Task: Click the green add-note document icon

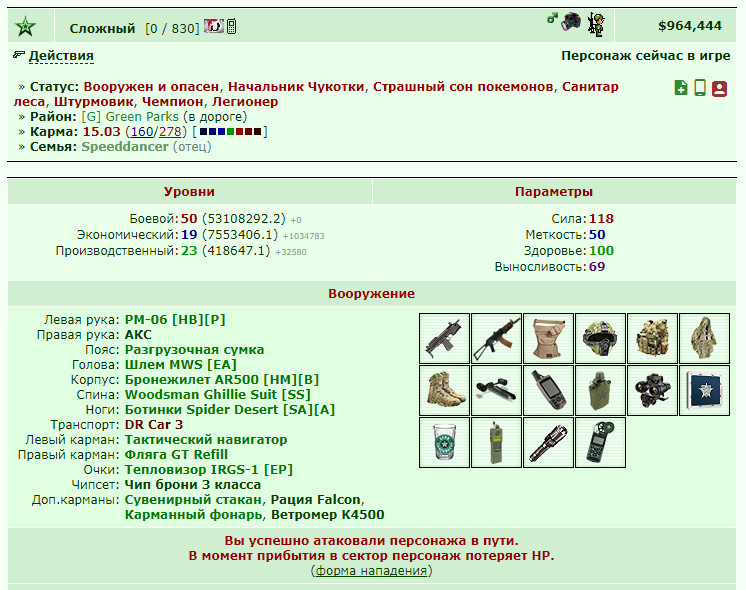Action: 681,88
